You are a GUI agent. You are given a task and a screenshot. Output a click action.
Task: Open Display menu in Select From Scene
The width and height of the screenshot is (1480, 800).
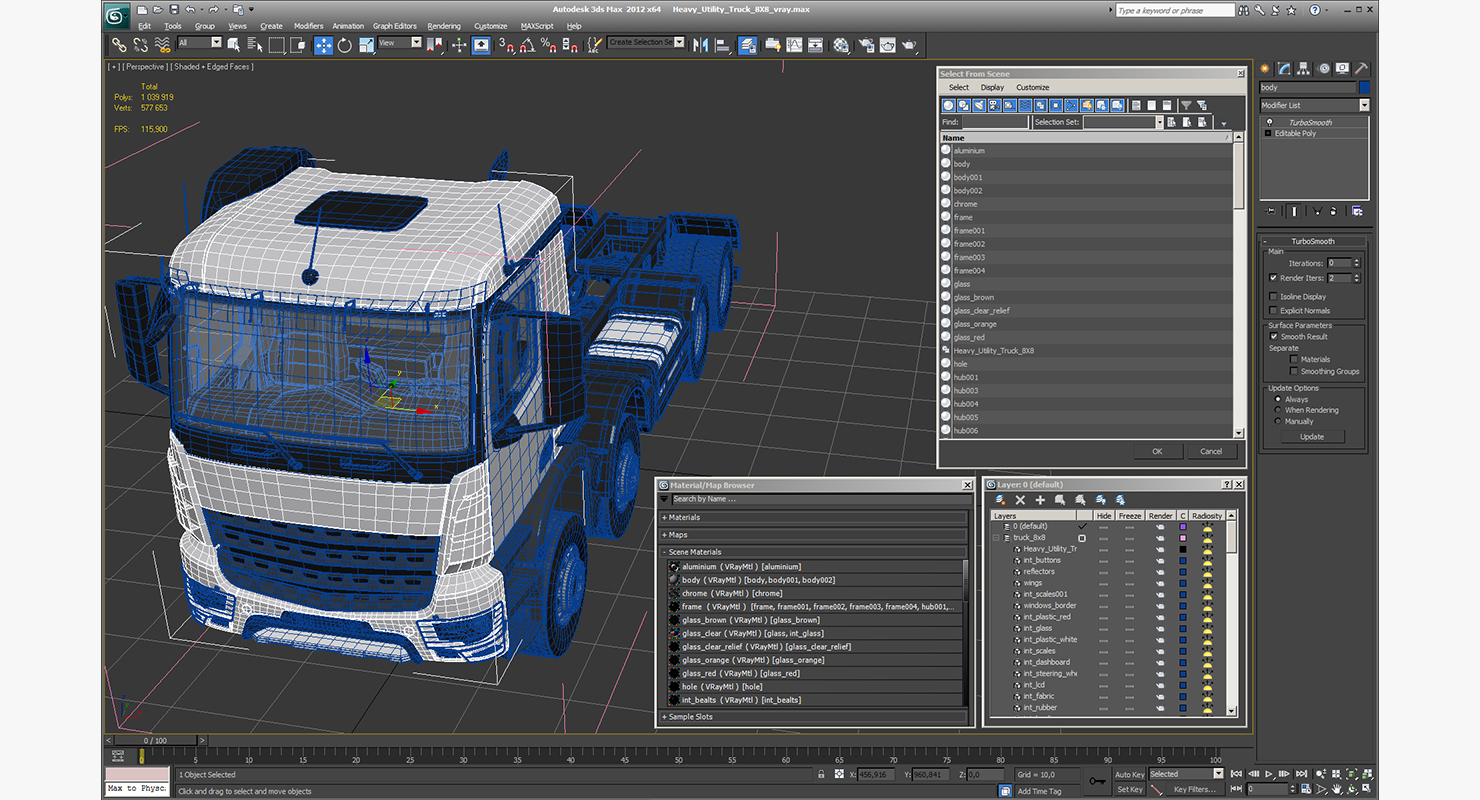pyautogui.click(x=992, y=87)
